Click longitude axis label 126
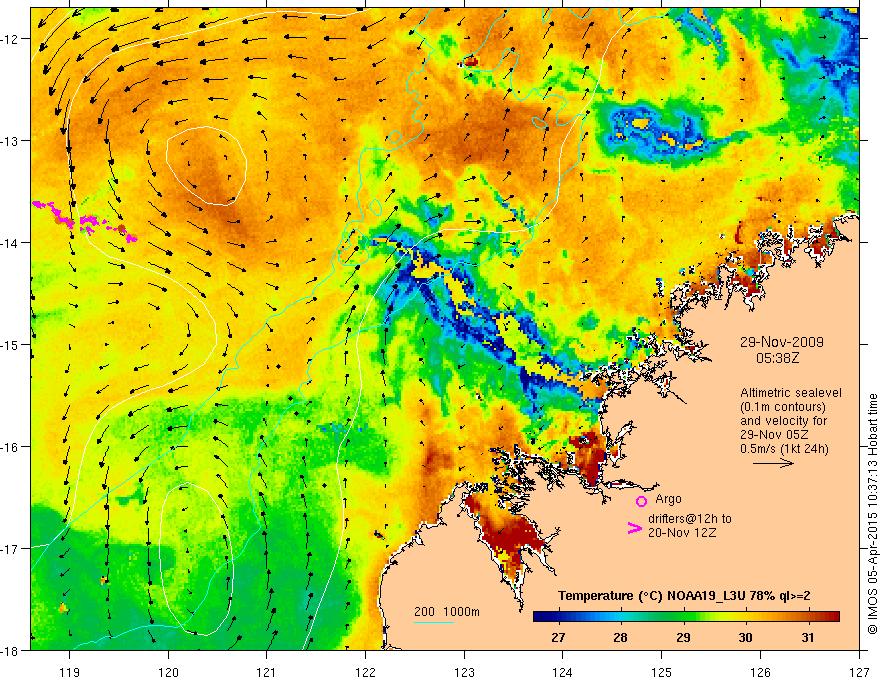This screenshot has height=680, width=880. click(760, 672)
